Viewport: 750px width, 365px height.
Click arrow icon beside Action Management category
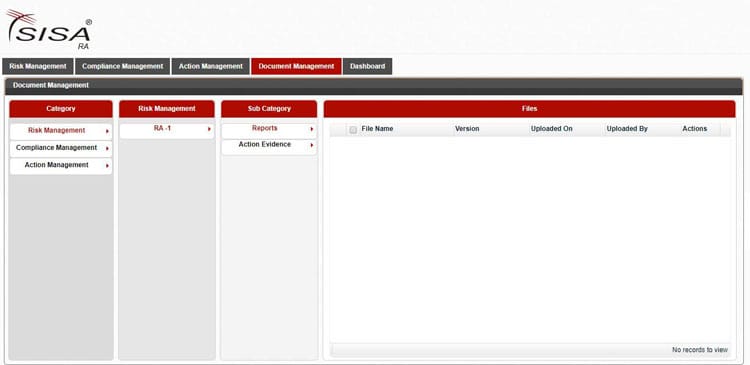pos(107,166)
